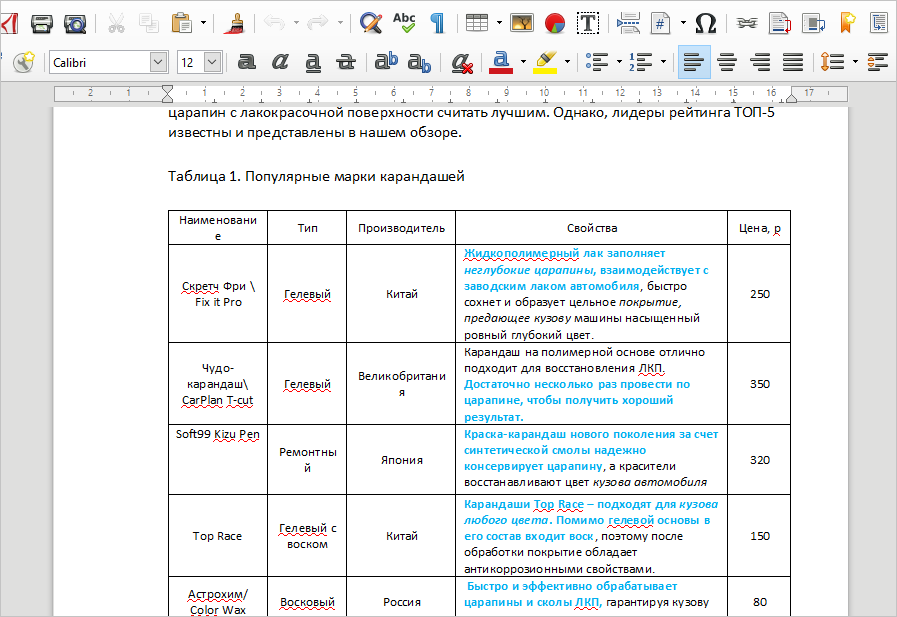
Task: Toggle underline formatting
Action: pos(313,62)
